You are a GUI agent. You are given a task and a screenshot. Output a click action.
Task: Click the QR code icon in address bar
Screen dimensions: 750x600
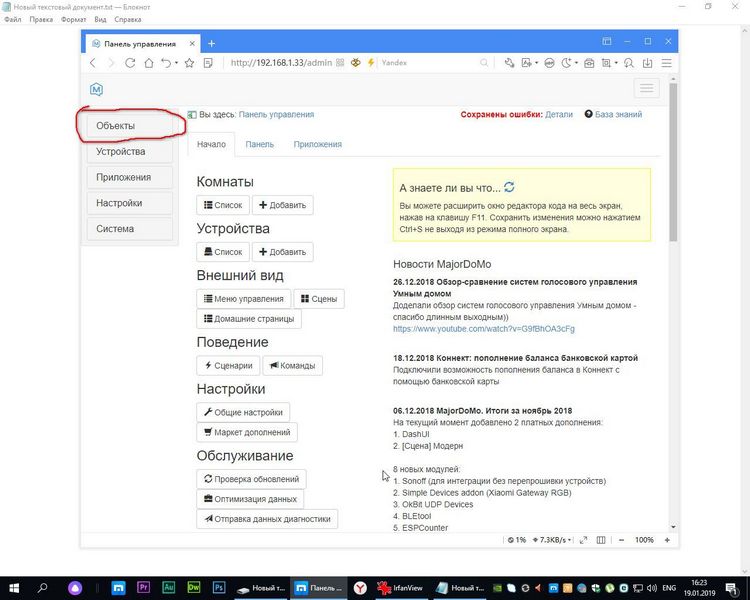pyautogui.click(x=340, y=62)
